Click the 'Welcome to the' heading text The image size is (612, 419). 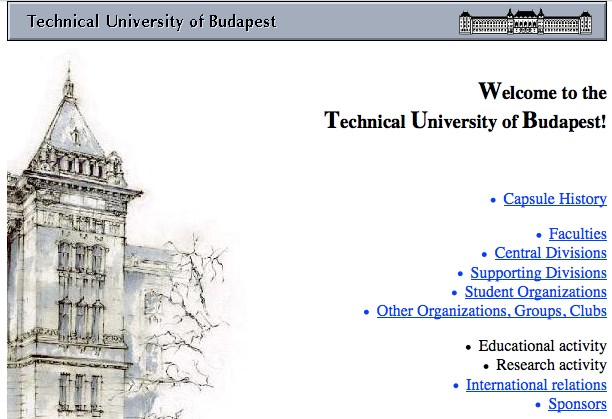tap(543, 92)
